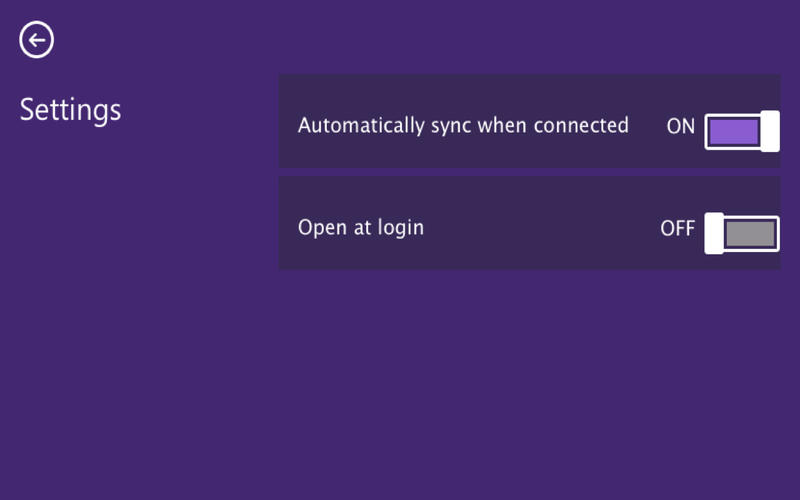
Task: Turn off the automatic sync toggle
Action: [x=741, y=131]
